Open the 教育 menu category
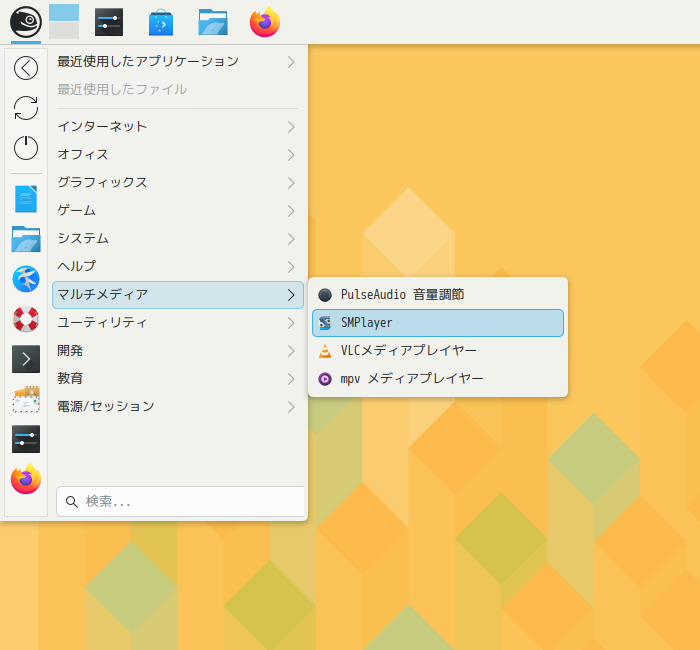Screen dimensions: 700x650 178,379
